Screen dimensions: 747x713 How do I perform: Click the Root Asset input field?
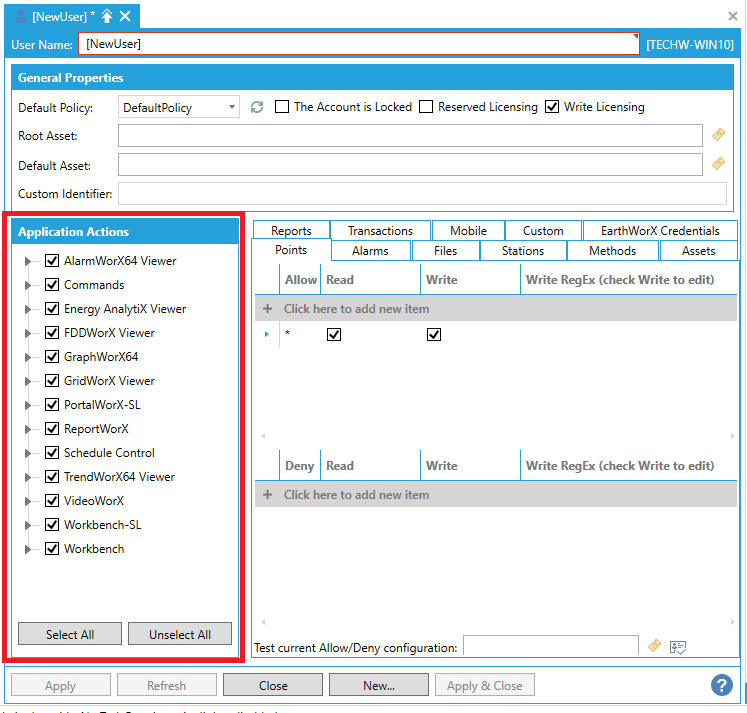410,136
